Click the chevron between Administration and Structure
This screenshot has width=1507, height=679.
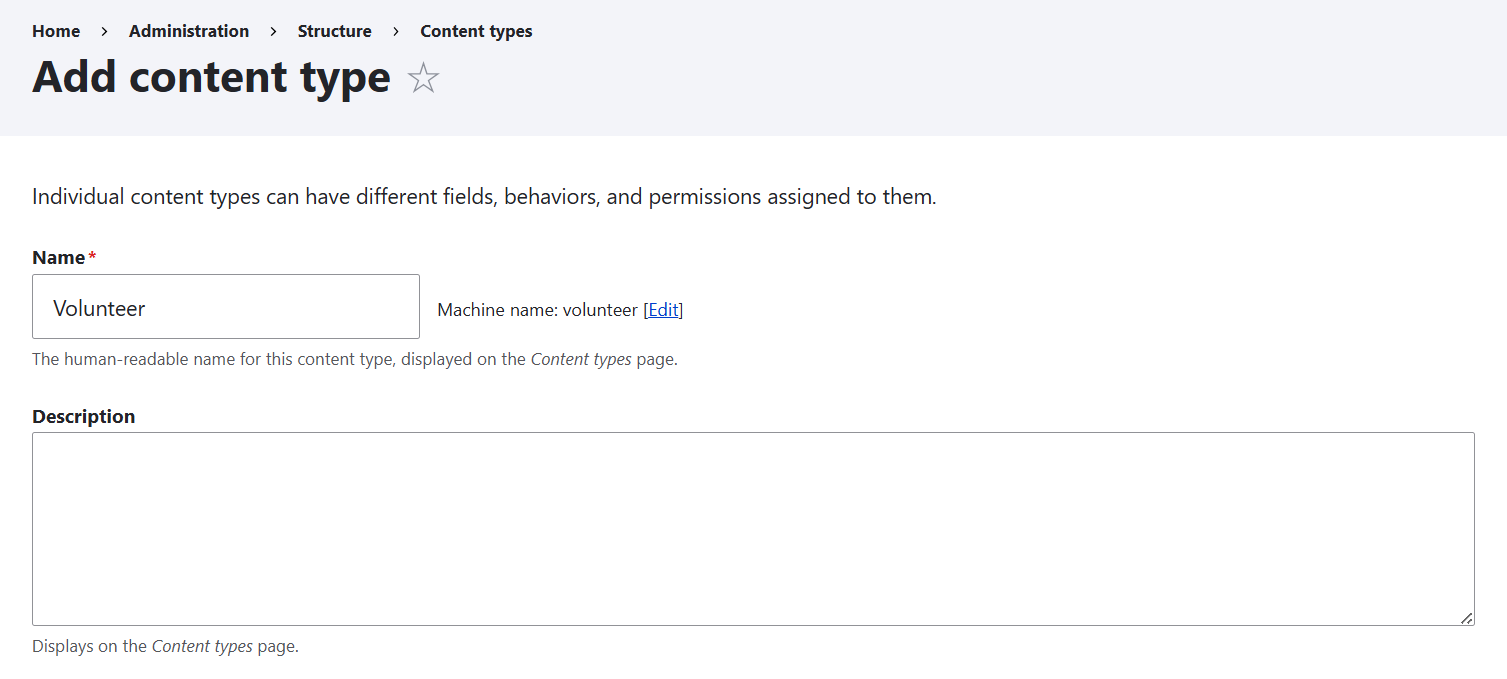click(x=272, y=31)
